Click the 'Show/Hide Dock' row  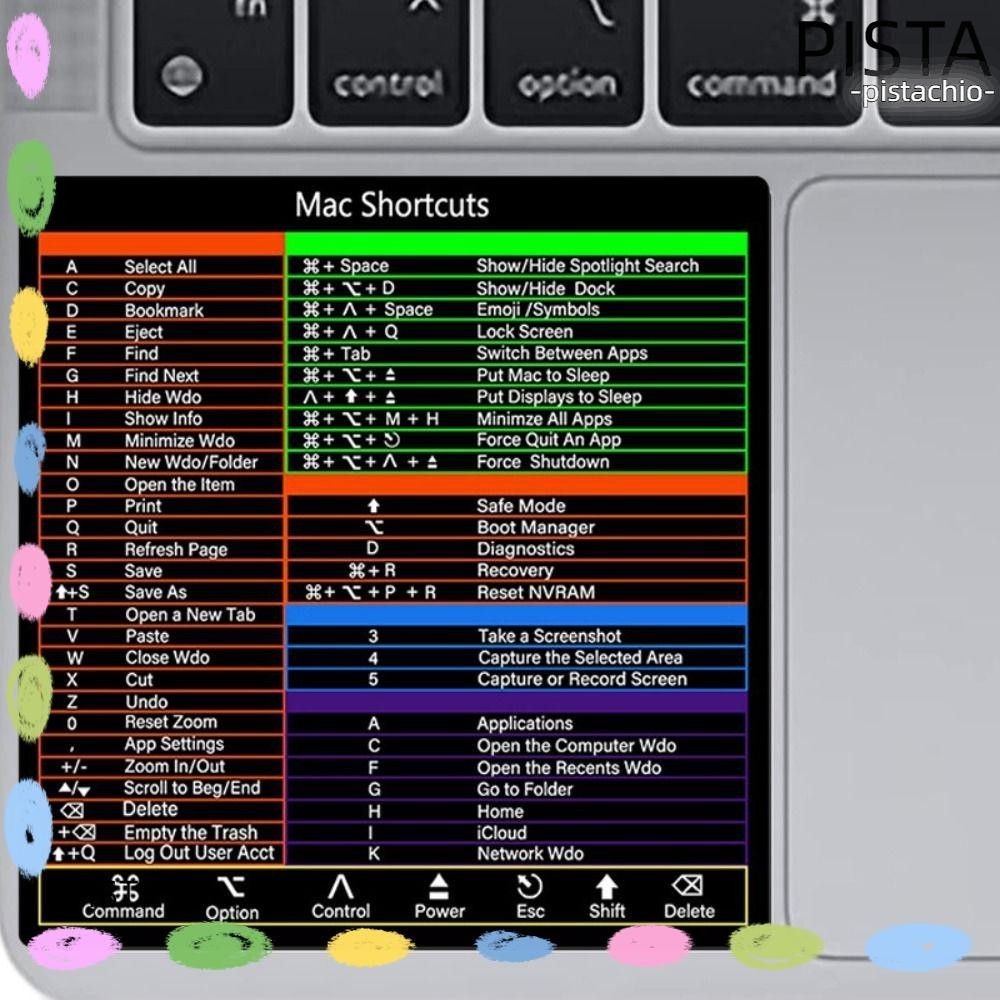click(517, 288)
